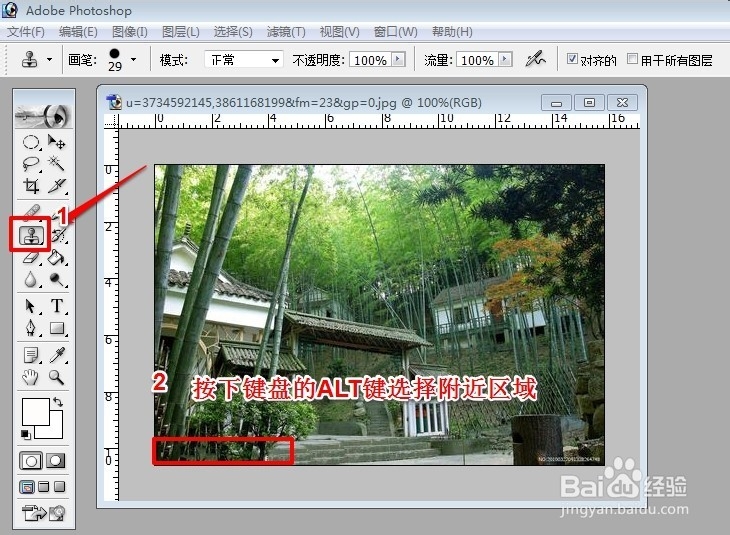The height and width of the screenshot is (535, 730).
Task: Select the Zoom magnifier tool
Action: (x=56, y=377)
